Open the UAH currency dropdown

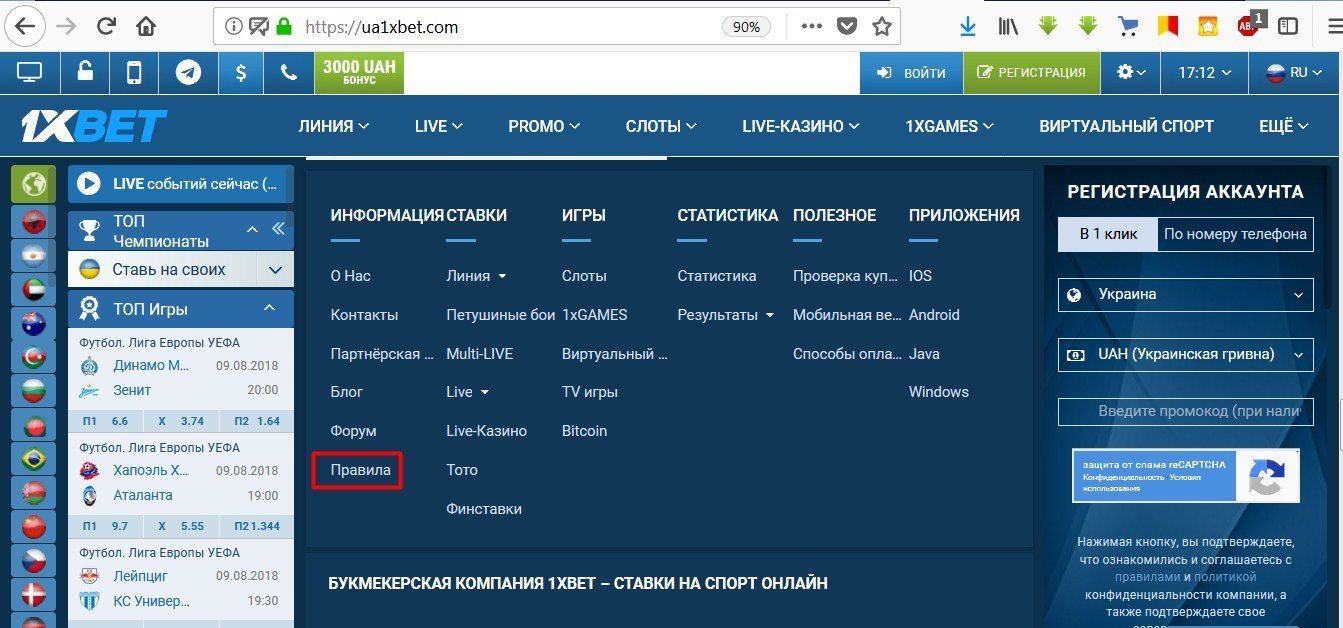(1185, 354)
